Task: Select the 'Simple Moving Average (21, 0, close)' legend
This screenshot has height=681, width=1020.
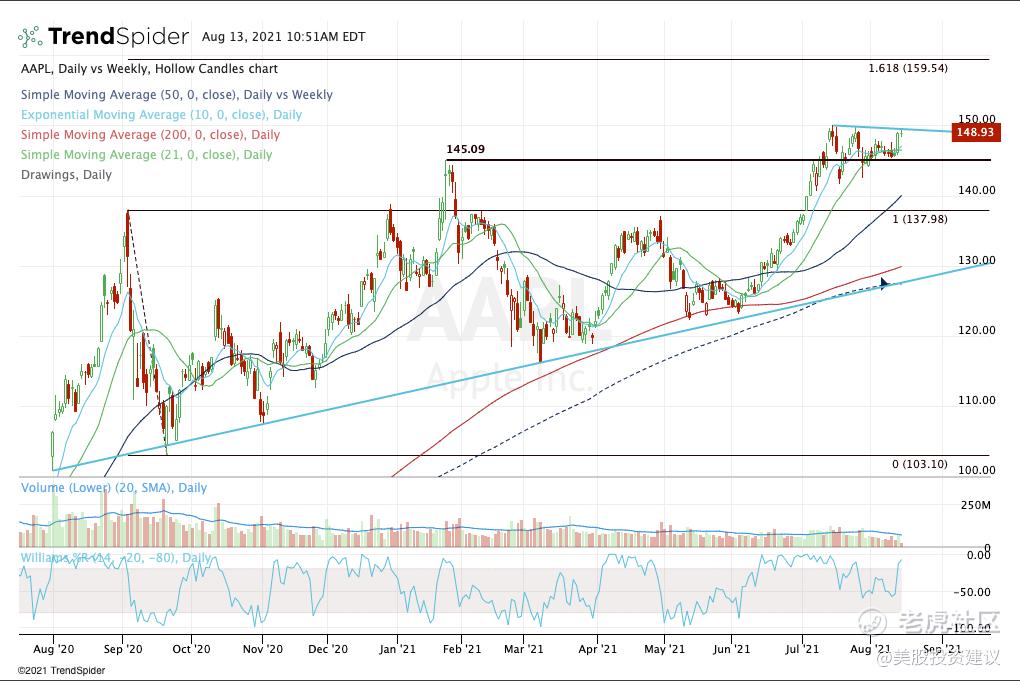Action: click(x=146, y=155)
